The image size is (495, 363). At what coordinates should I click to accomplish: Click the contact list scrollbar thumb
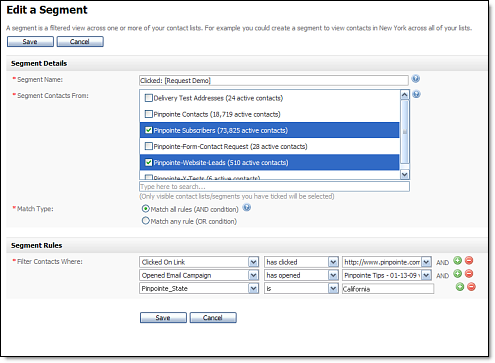pos(405,132)
